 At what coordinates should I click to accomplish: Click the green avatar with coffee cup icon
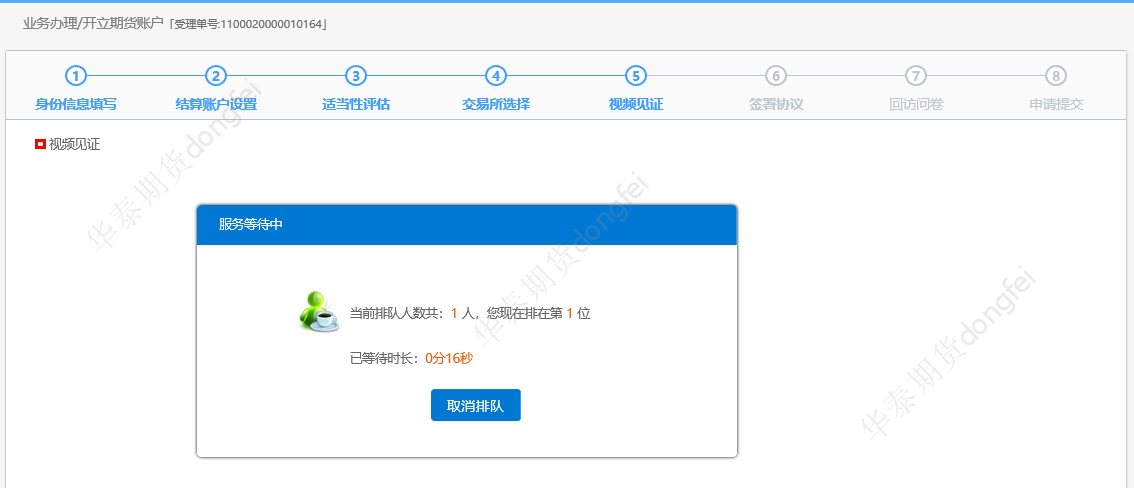(x=319, y=311)
